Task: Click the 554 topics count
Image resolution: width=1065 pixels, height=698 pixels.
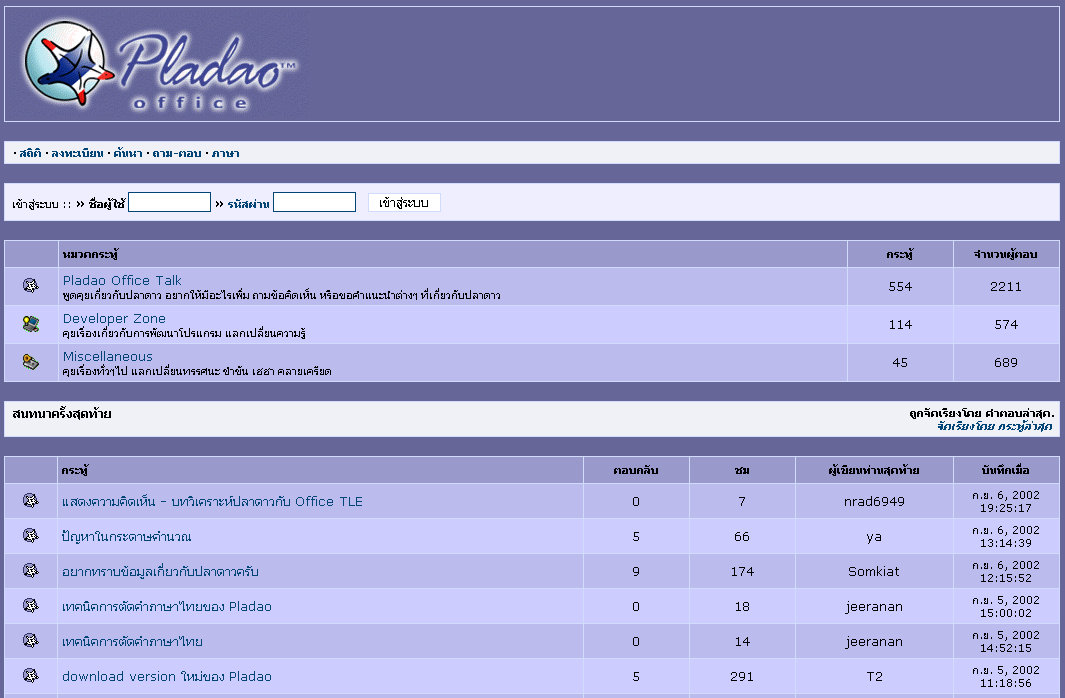Action: point(900,287)
